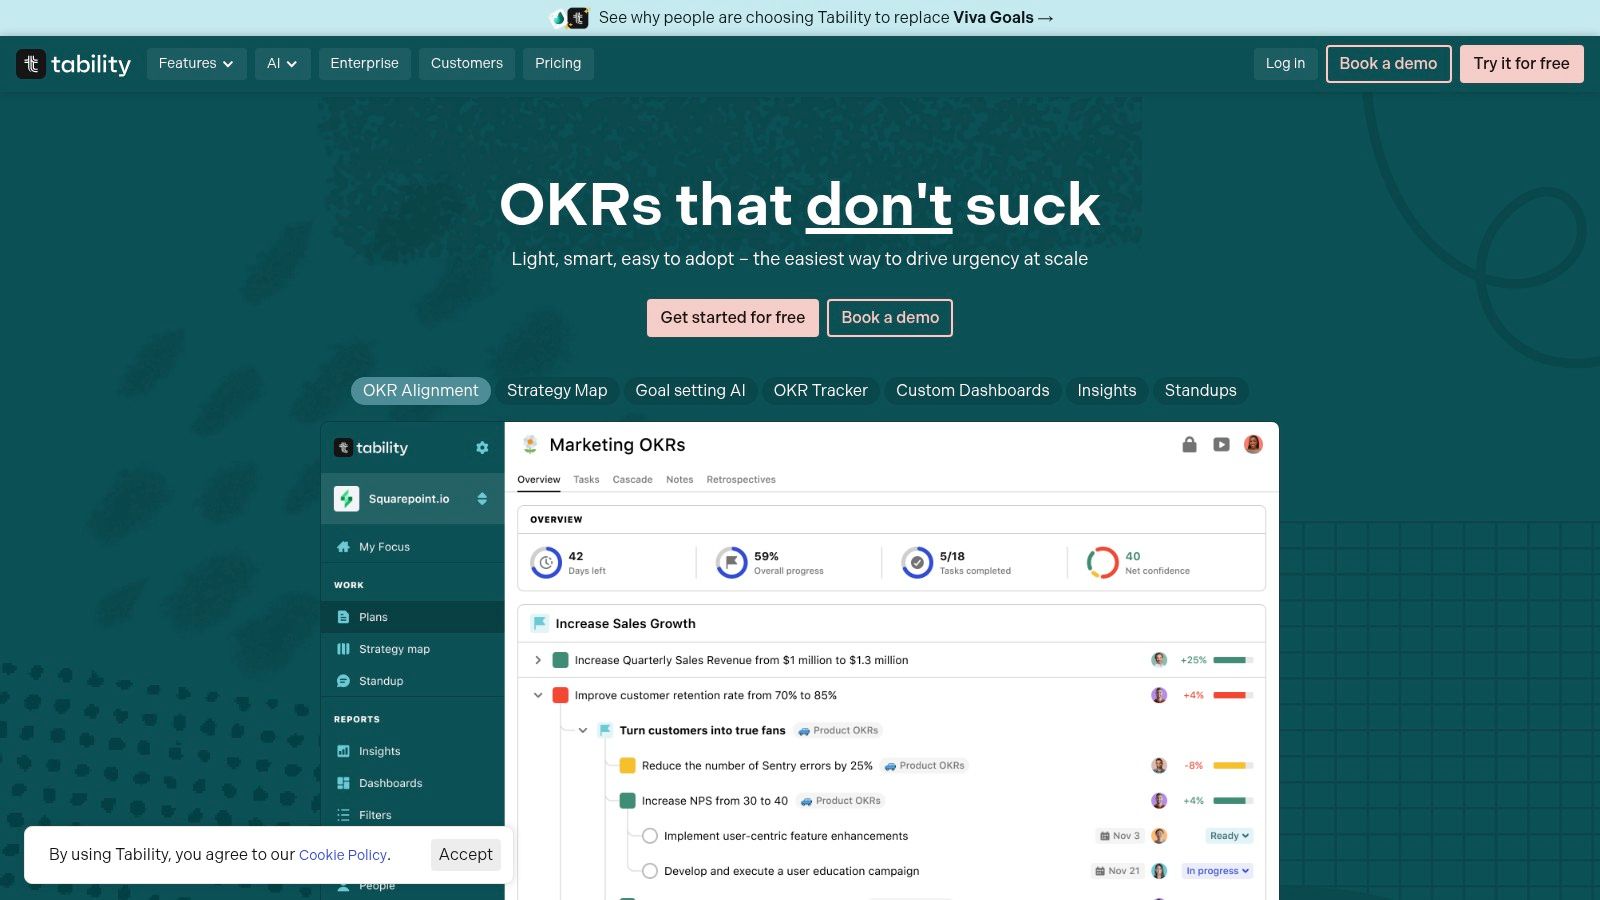Click the Net confidence ring icon
Screen dimensions: 1600x900
(x=1102, y=563)
